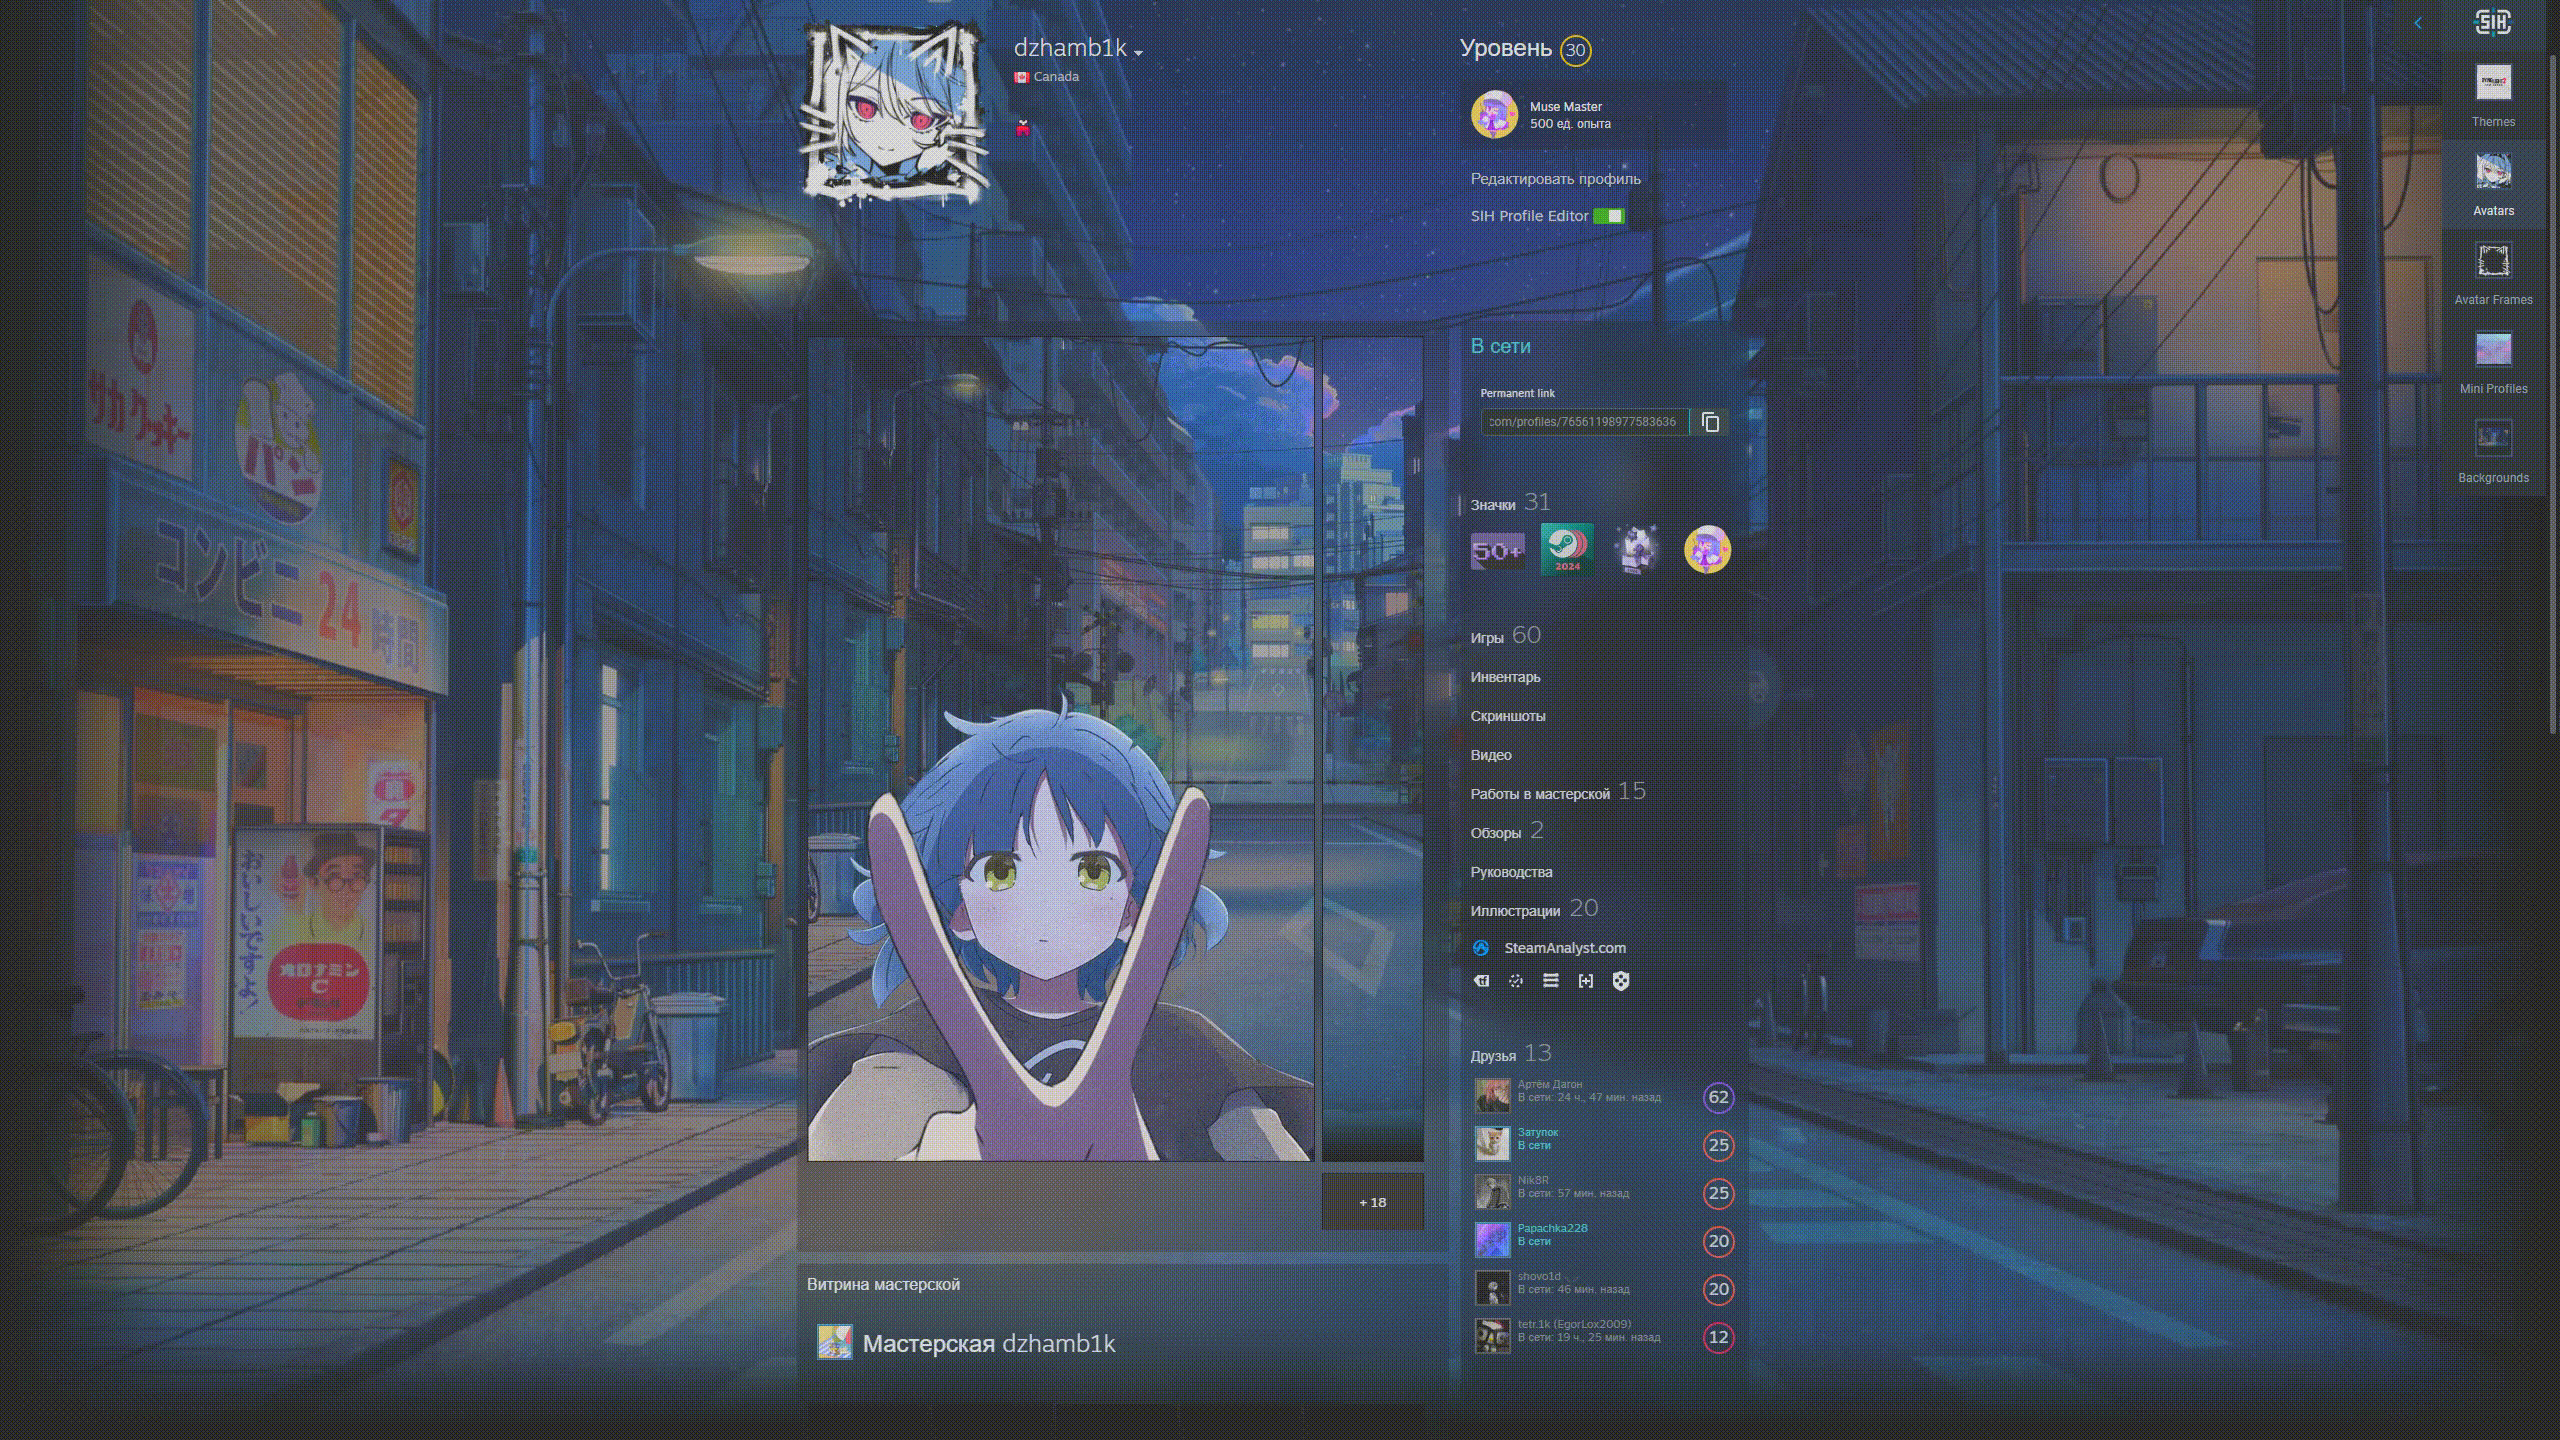Open Мастерская dzhamb1k workshop link
2560x1440 pixels.
(989, 1344)
